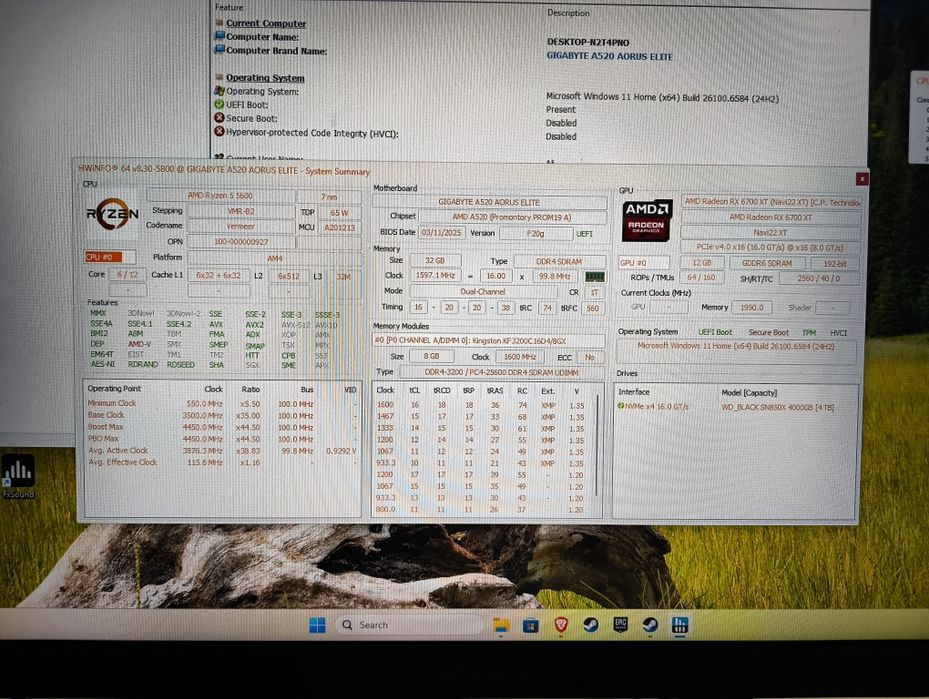Click the 1597.1 MHz memory clock field
This screenshot has width=929, height=699.
point(435,275)
